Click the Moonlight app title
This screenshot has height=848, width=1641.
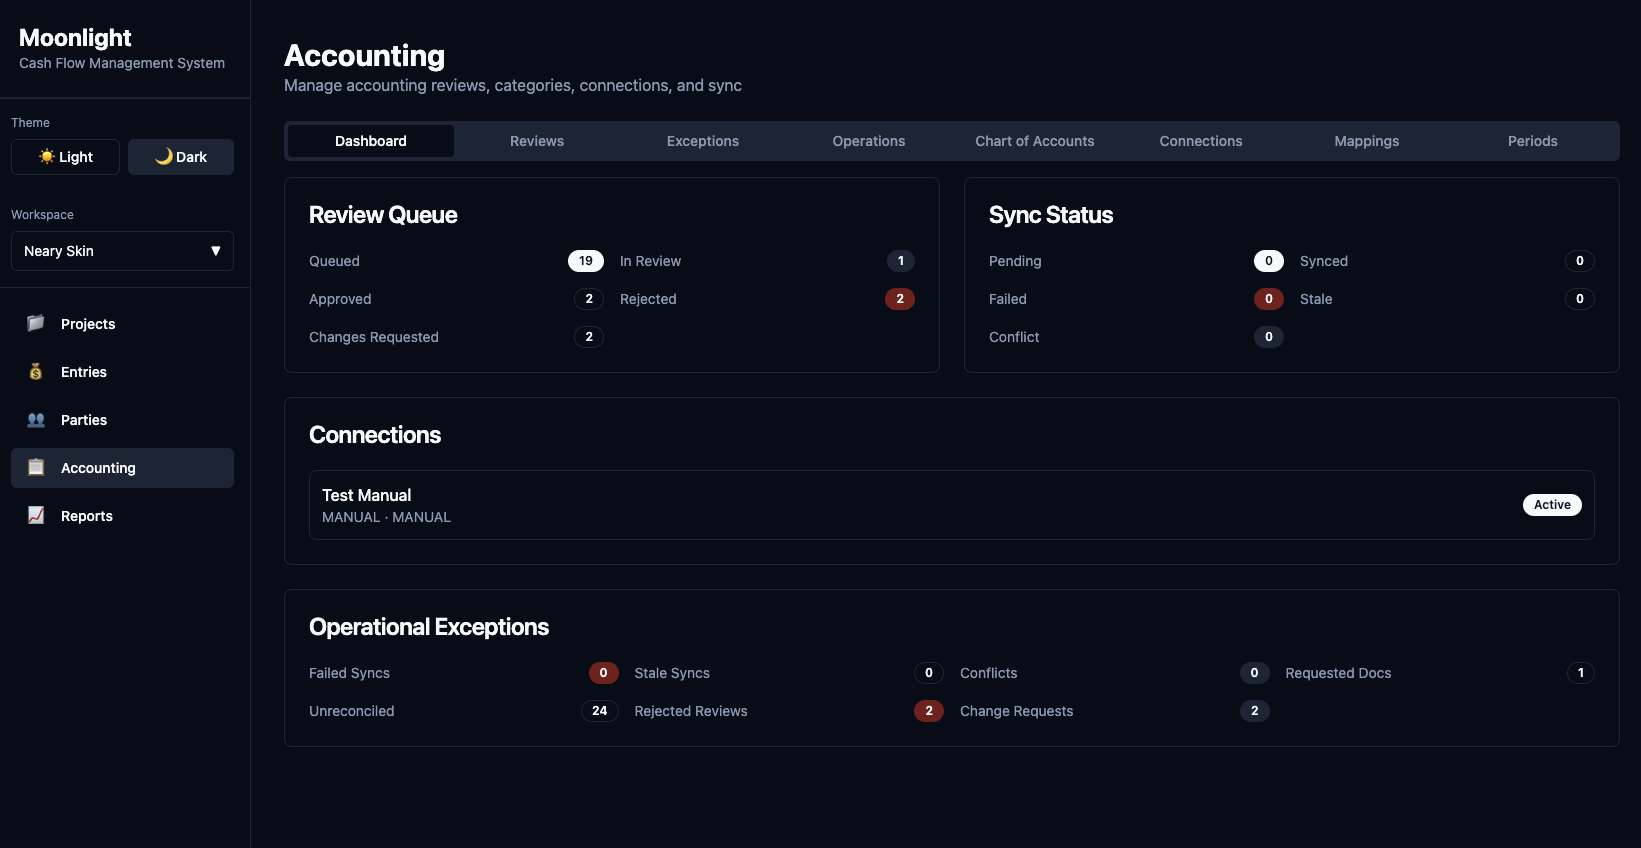coord(75,38)
